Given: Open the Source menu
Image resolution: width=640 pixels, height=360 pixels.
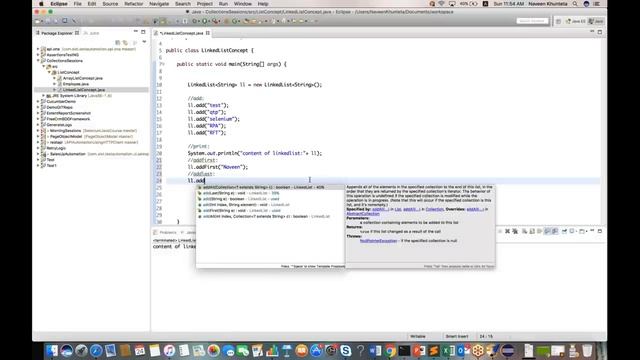Looking at the screenshot, I should pyautogui.click(x=110, y=4).
